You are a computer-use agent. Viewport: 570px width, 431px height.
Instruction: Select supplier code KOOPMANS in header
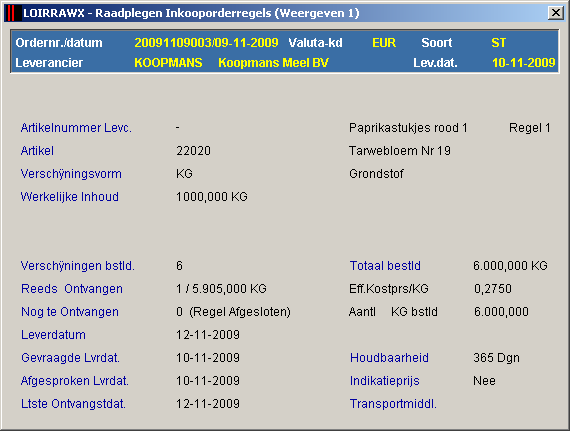(x=168, y=63)
